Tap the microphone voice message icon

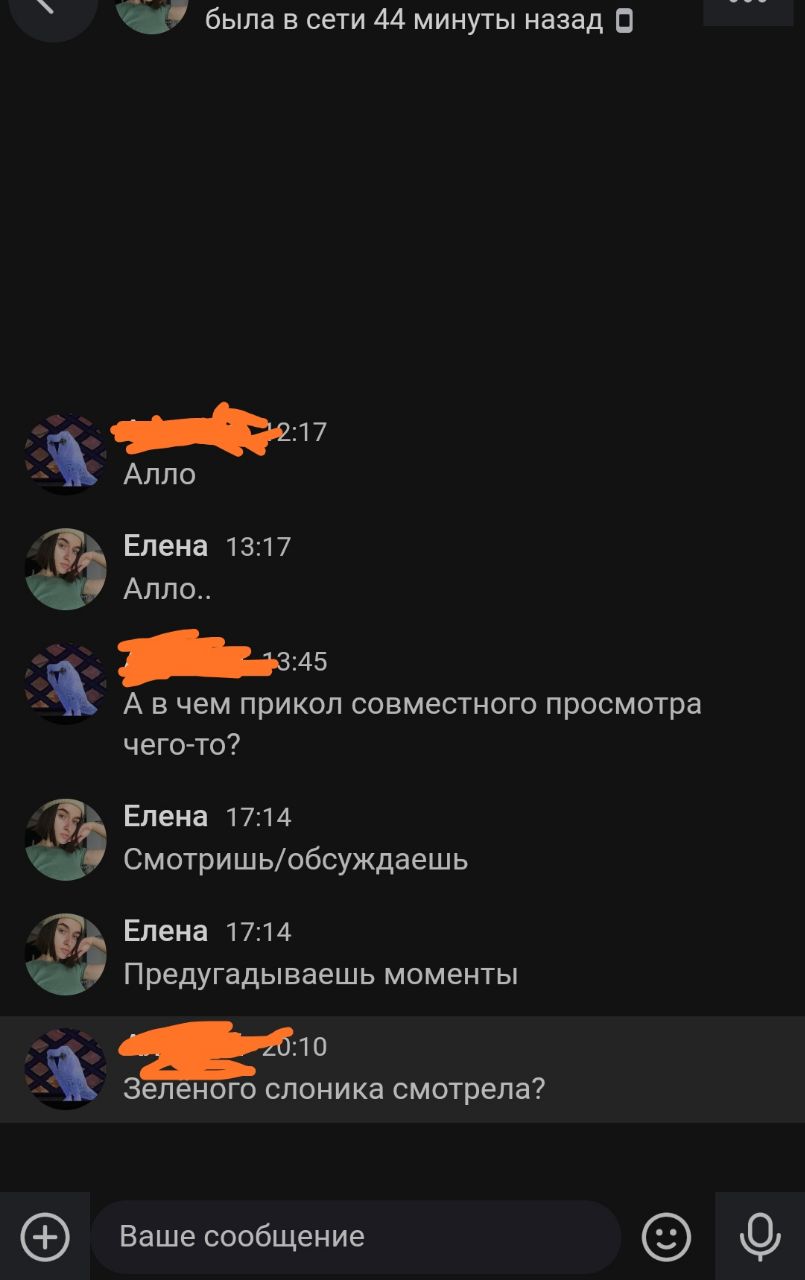pos(760,1237)
